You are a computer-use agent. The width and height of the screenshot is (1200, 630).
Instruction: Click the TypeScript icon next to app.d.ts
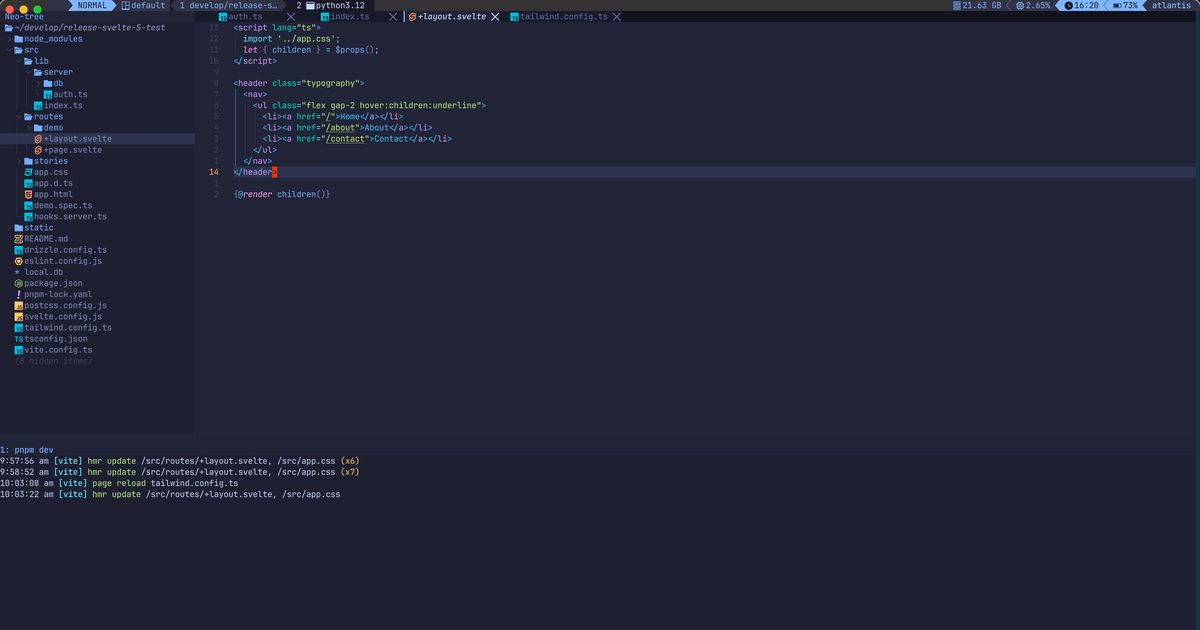[x=28, y=183]
